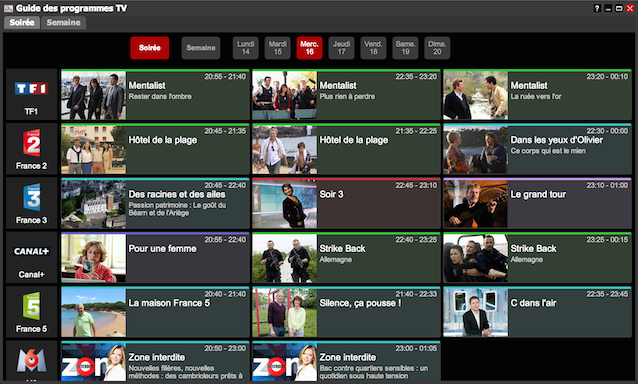
Task: Select the Vend. 18 day button
Action: pyautogui.click(x=373, y=48)
